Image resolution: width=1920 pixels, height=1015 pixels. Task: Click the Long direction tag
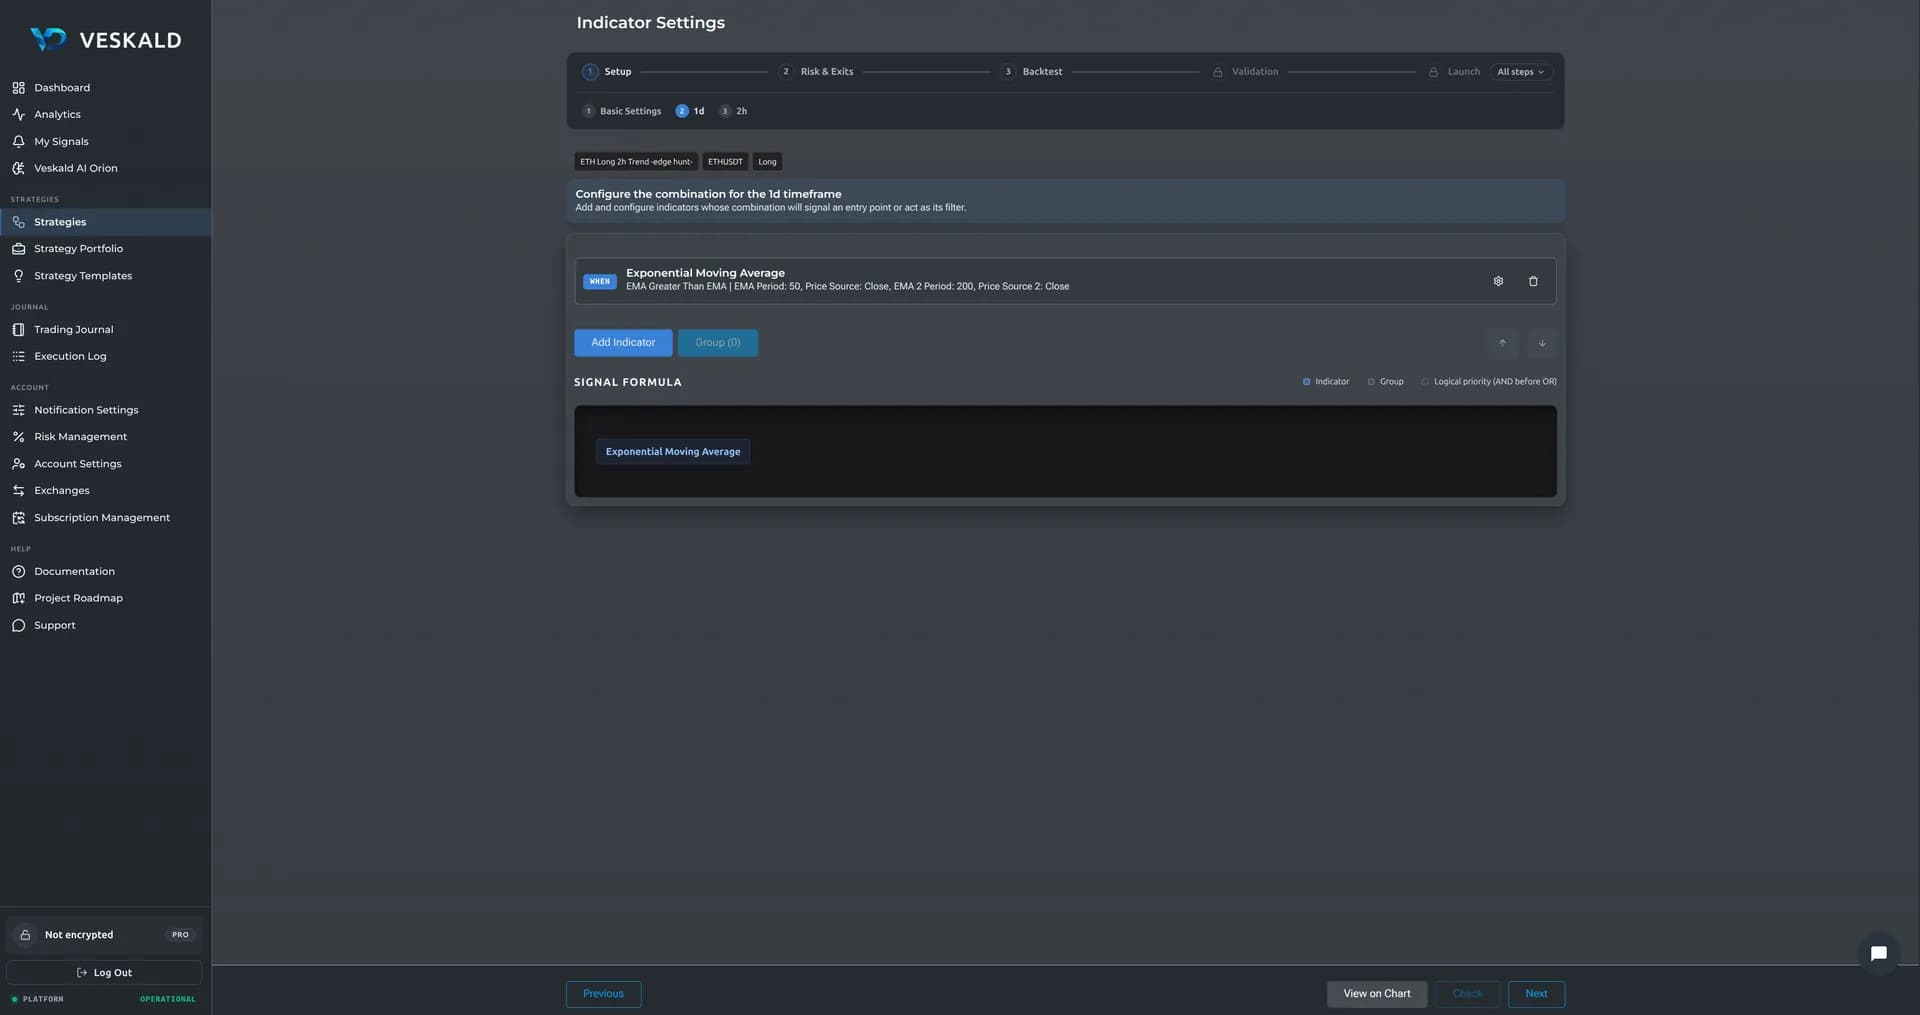pos(767,162)
